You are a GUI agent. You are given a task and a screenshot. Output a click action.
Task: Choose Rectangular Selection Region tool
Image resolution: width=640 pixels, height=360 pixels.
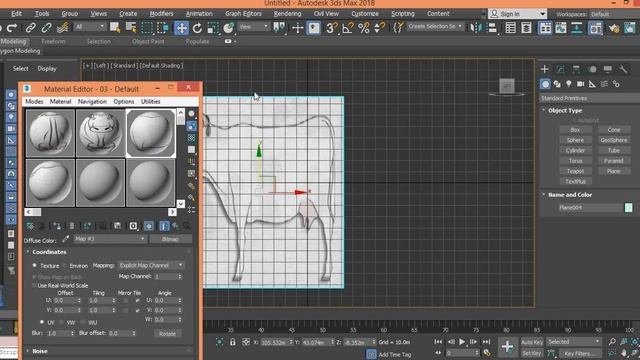point(147,28)
